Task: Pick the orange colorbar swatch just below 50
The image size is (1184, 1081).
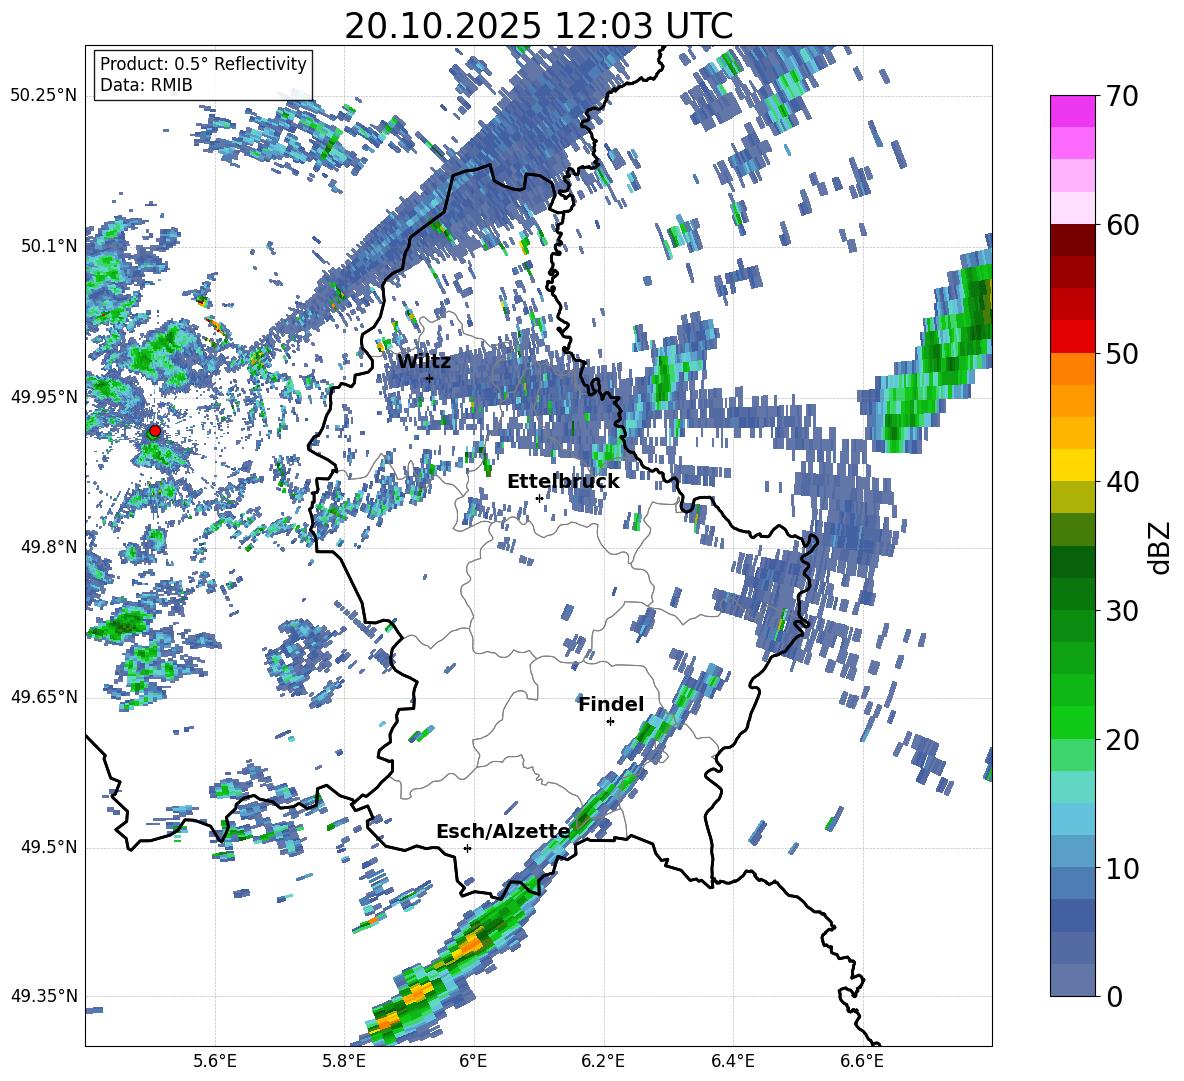Action: pyautogui.click(x=1072, y=368)
